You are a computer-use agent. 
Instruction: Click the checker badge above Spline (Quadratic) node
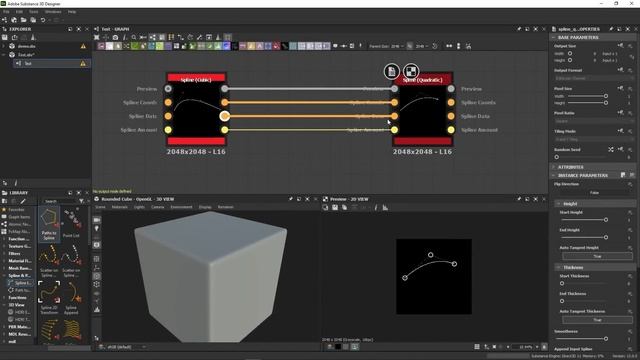(411, 71)
